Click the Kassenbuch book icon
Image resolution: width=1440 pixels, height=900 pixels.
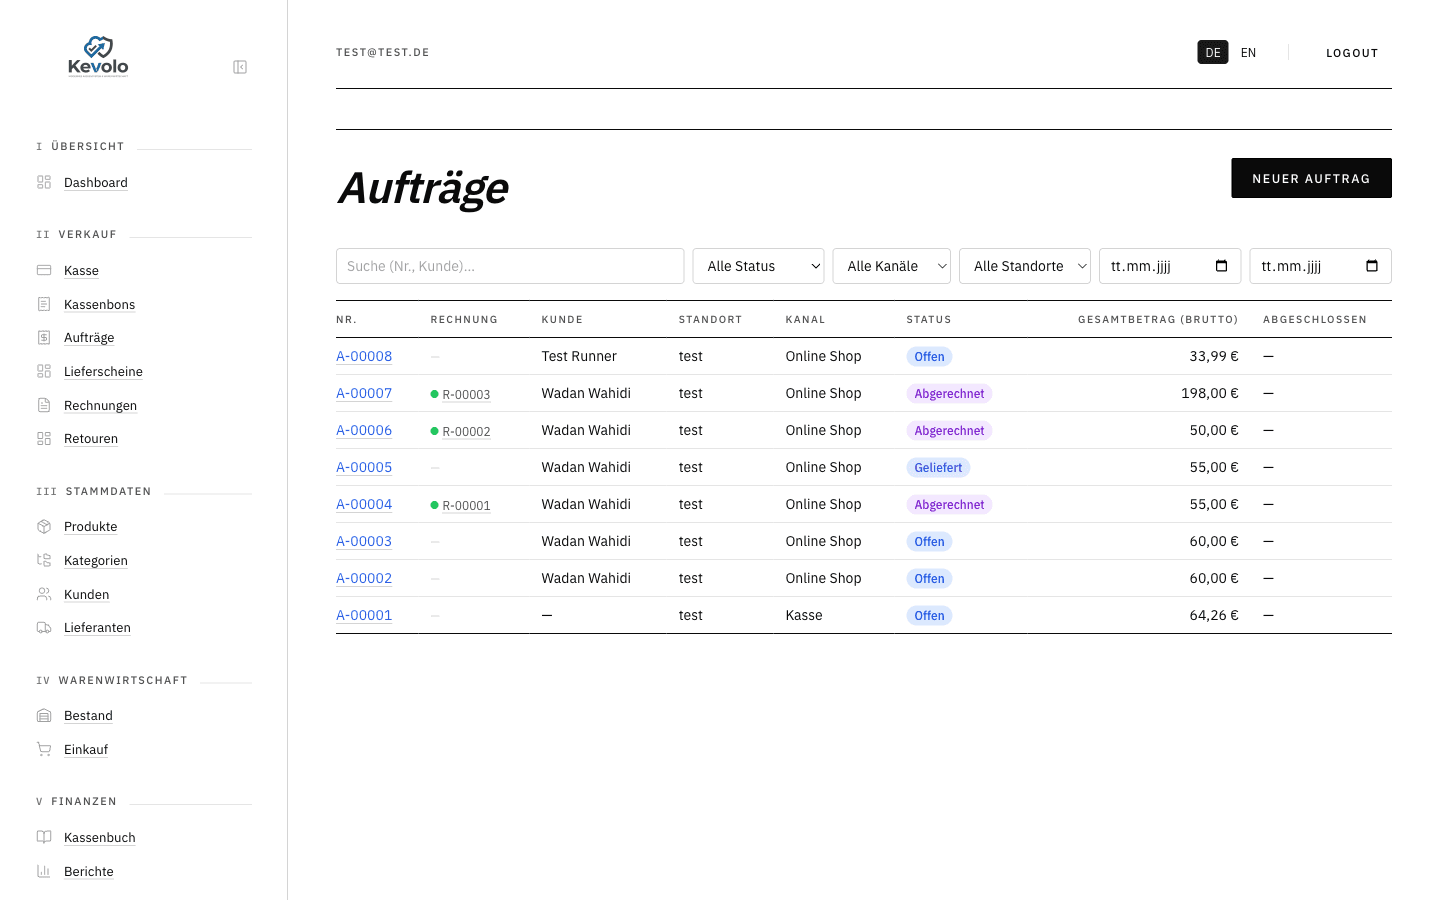pos(44,837)
